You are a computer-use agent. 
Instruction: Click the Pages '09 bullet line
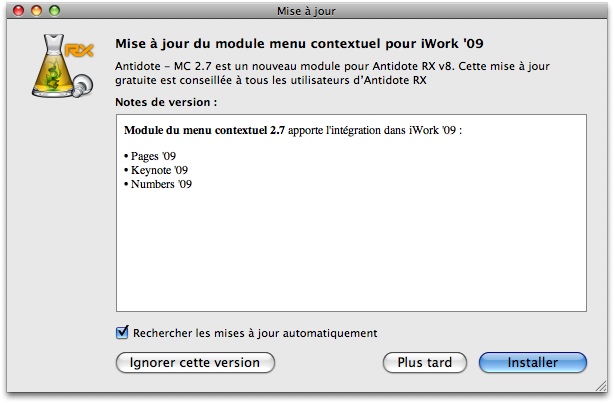click(150, 156)
